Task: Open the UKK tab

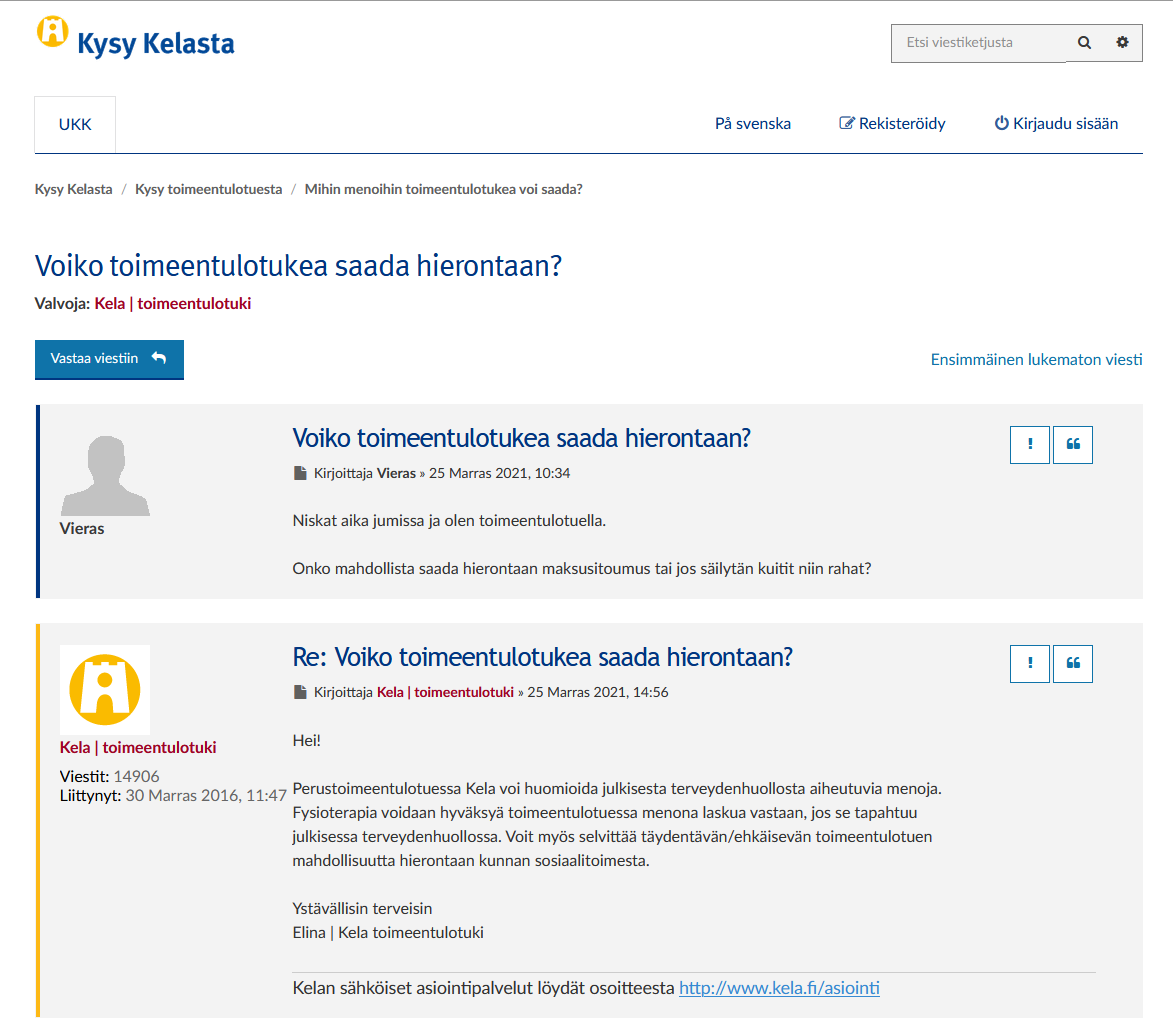Action: pyautogui.click(x=75, y=124)
